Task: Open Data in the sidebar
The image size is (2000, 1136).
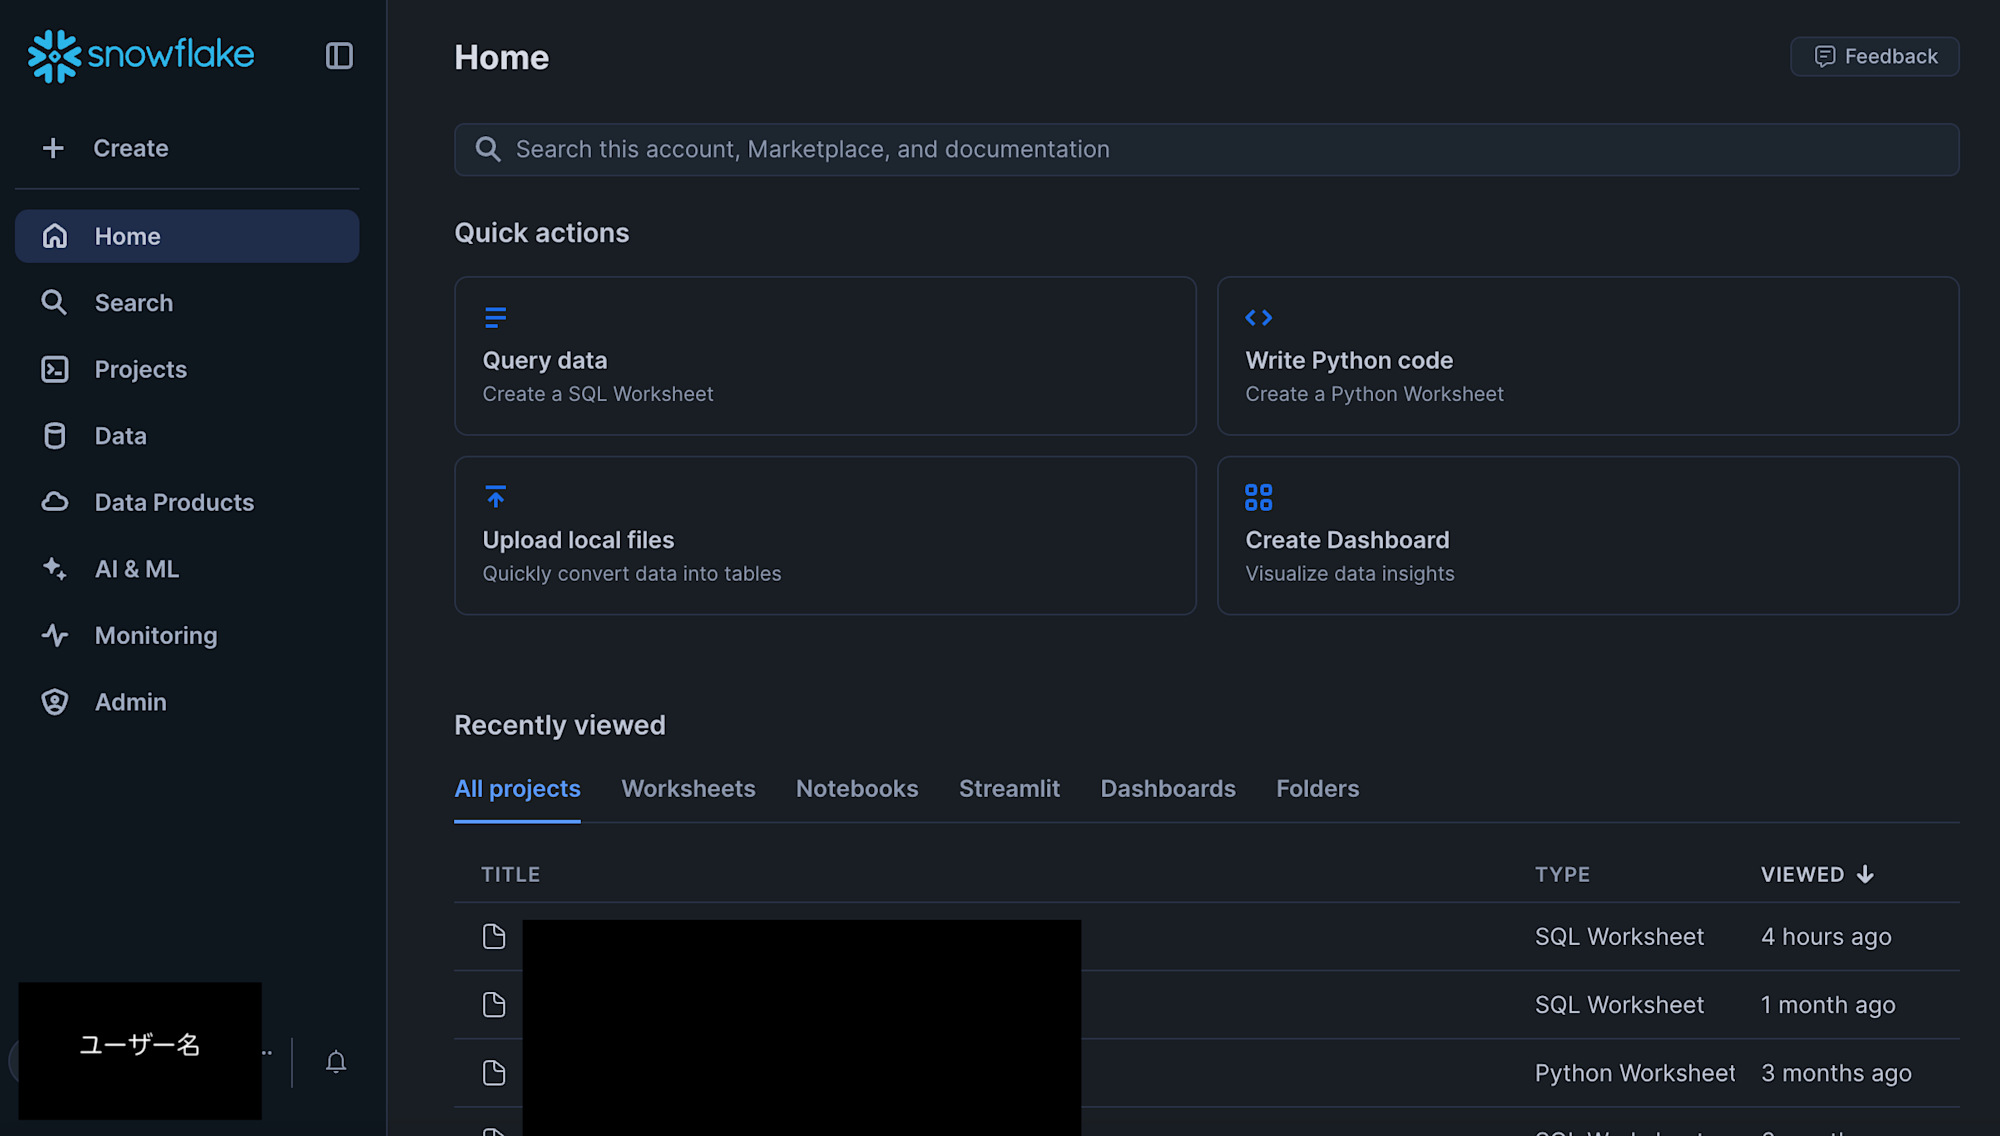Action: (187, 436)
